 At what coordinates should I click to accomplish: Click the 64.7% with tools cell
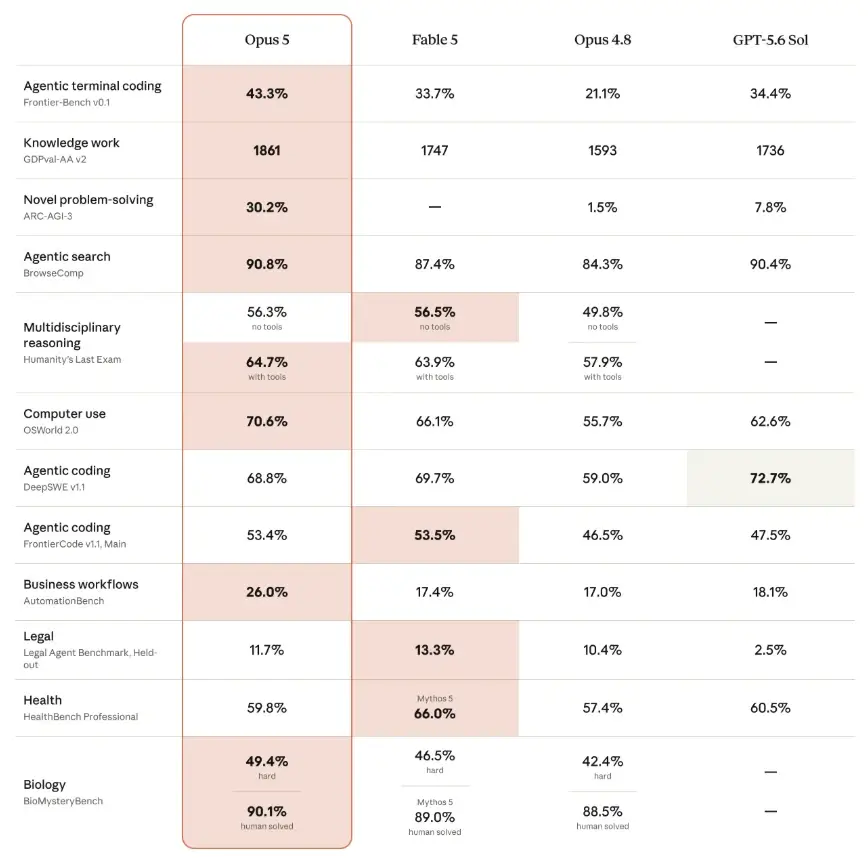pyautogui.click(x=267, y=367)
